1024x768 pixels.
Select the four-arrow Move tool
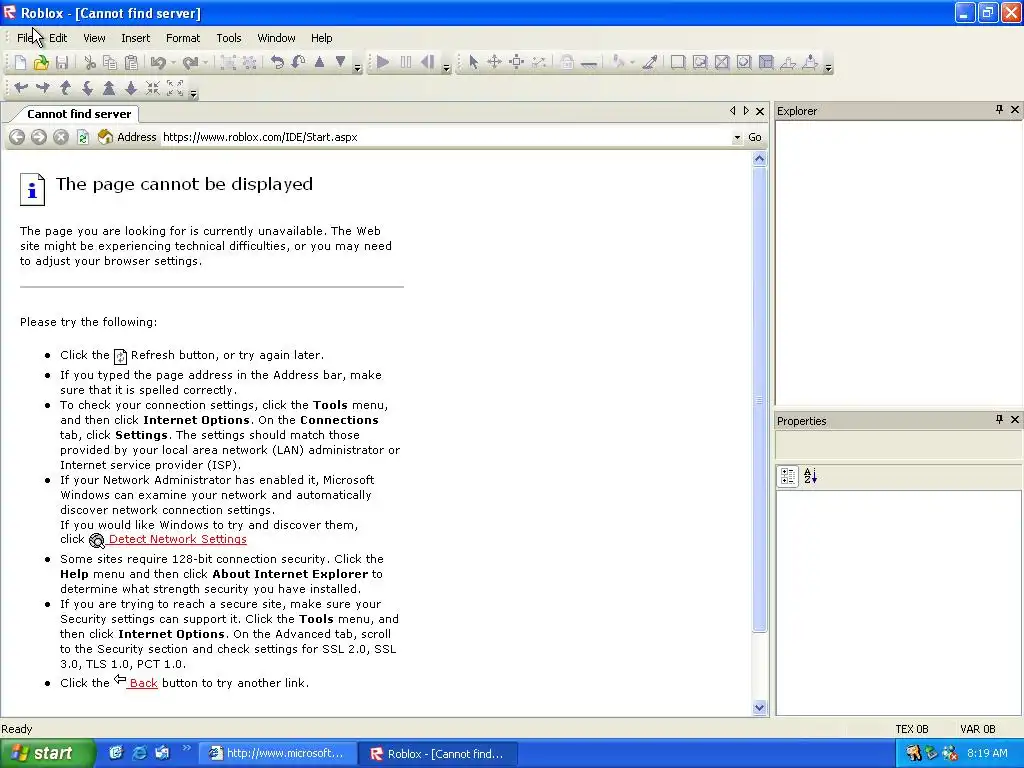tap(494, 63)
